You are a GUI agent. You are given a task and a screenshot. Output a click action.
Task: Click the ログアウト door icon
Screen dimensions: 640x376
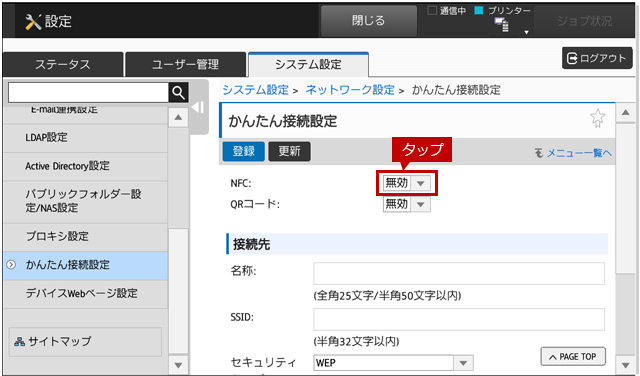pos(572,58)
